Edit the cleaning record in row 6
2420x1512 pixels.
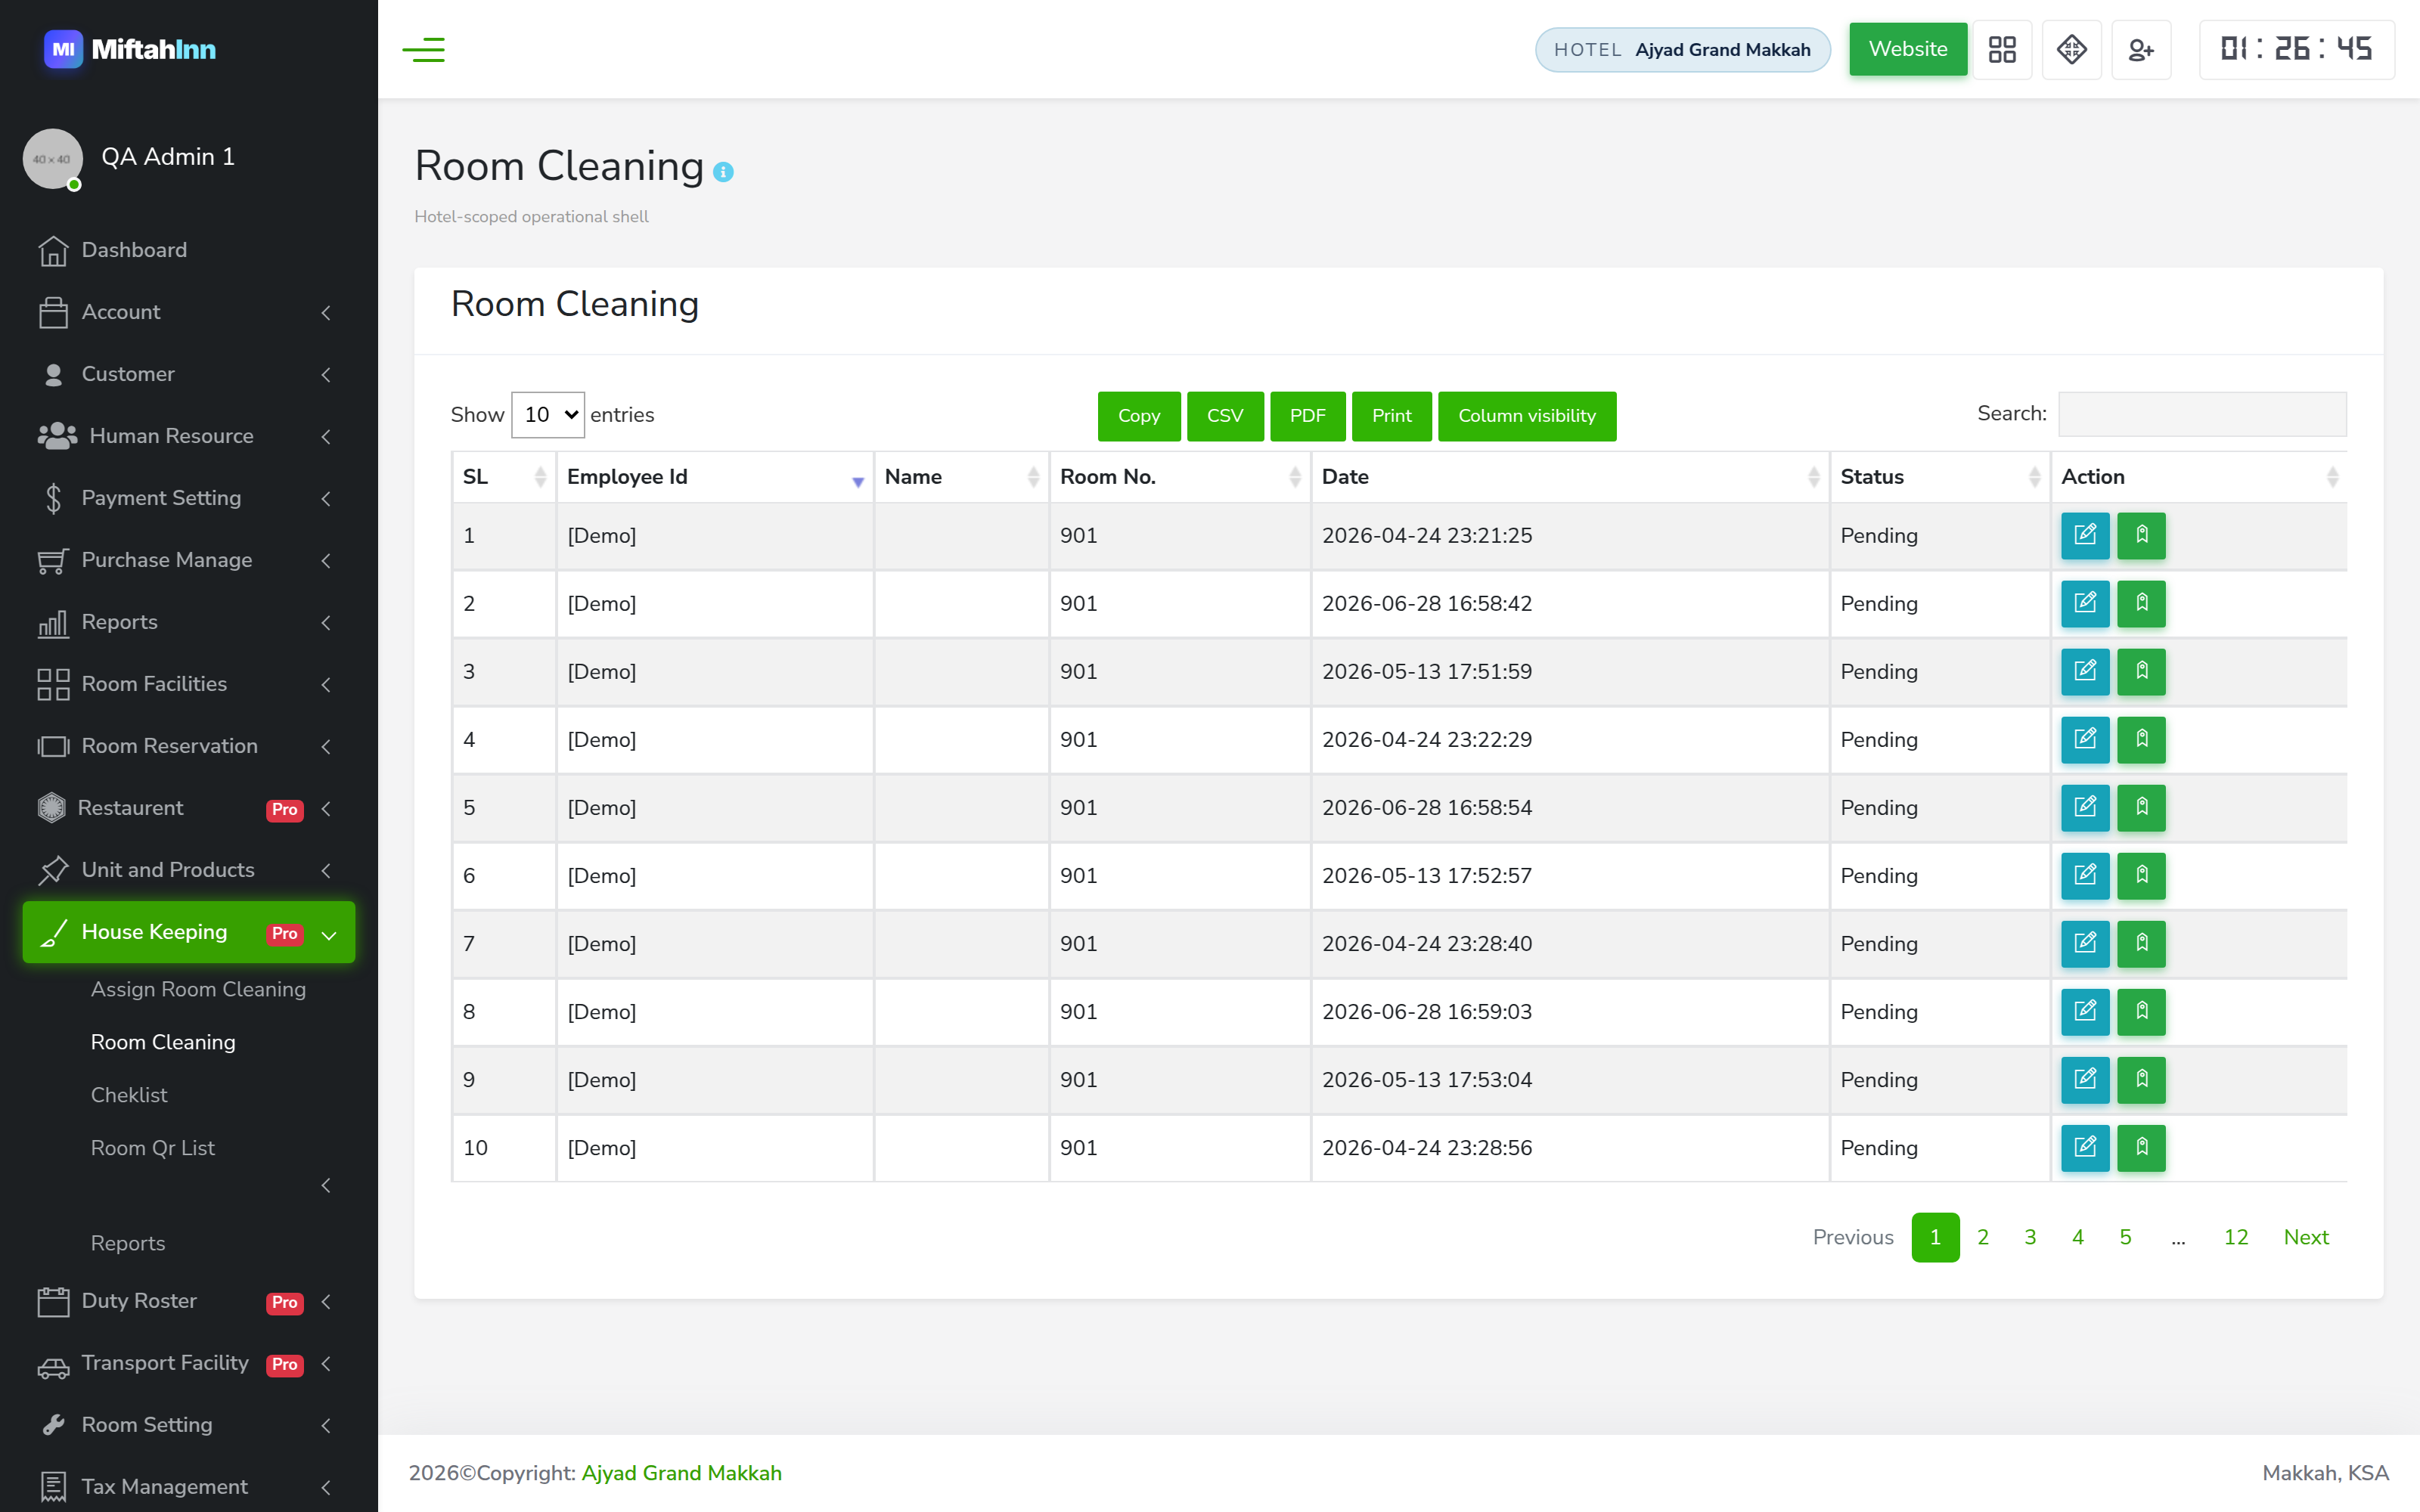point(2085,875)
